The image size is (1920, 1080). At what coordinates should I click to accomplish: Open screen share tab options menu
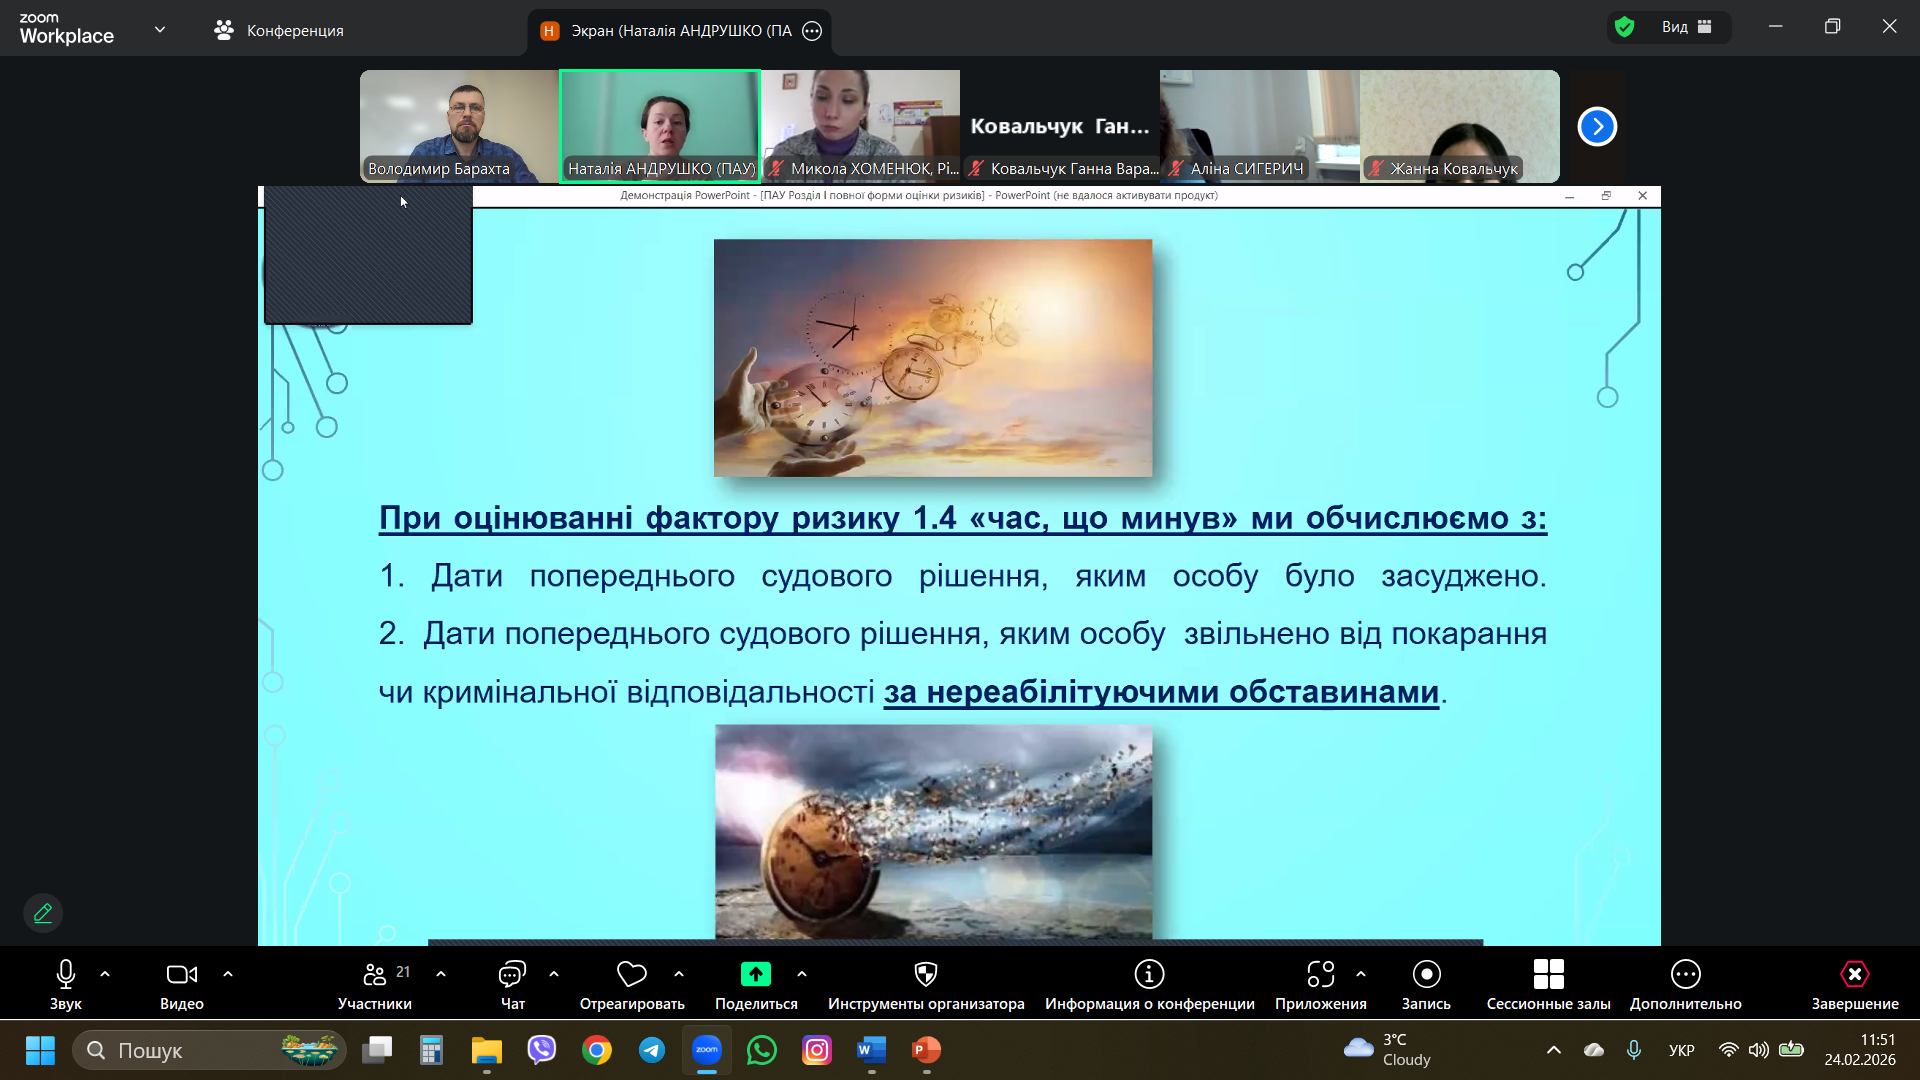pyautogui.click(x=812, y=31)
